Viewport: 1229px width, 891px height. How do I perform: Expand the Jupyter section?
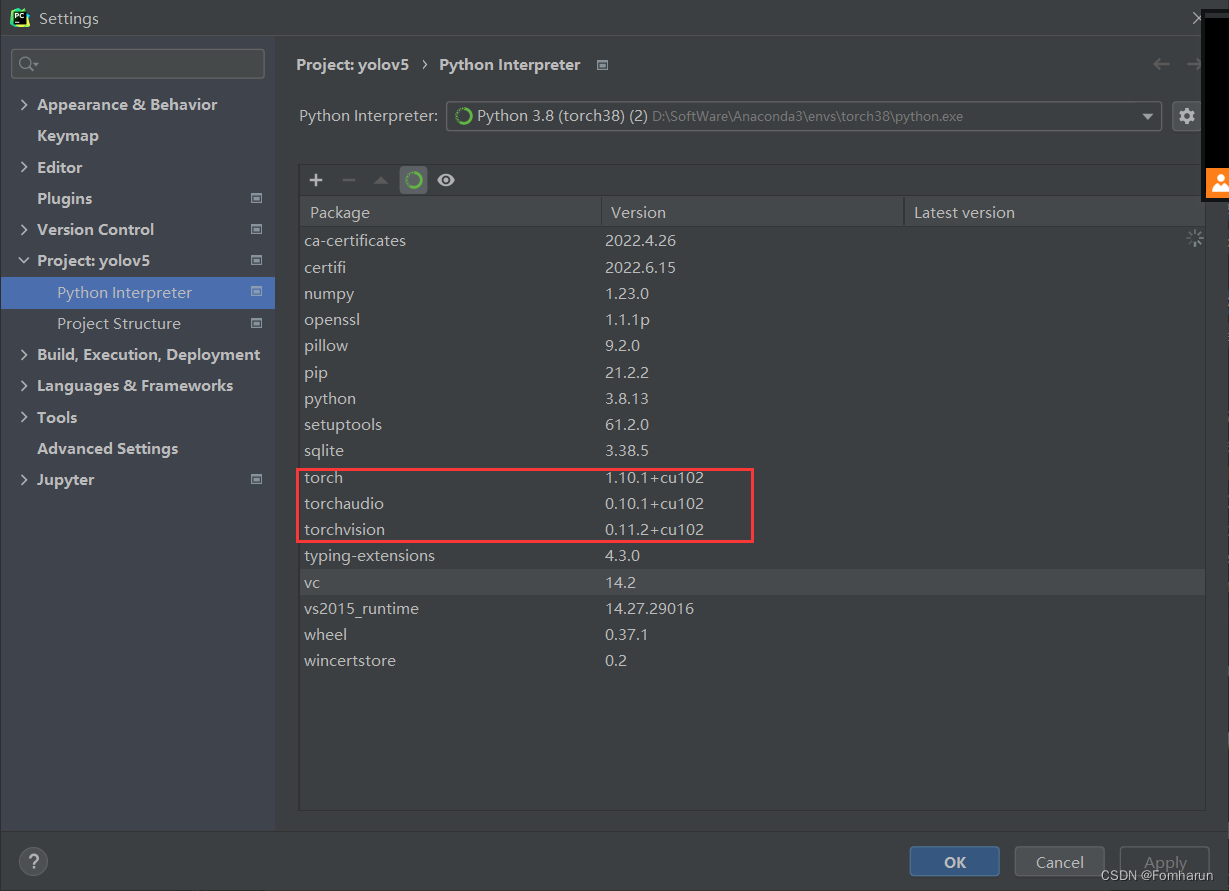[24, 479]
